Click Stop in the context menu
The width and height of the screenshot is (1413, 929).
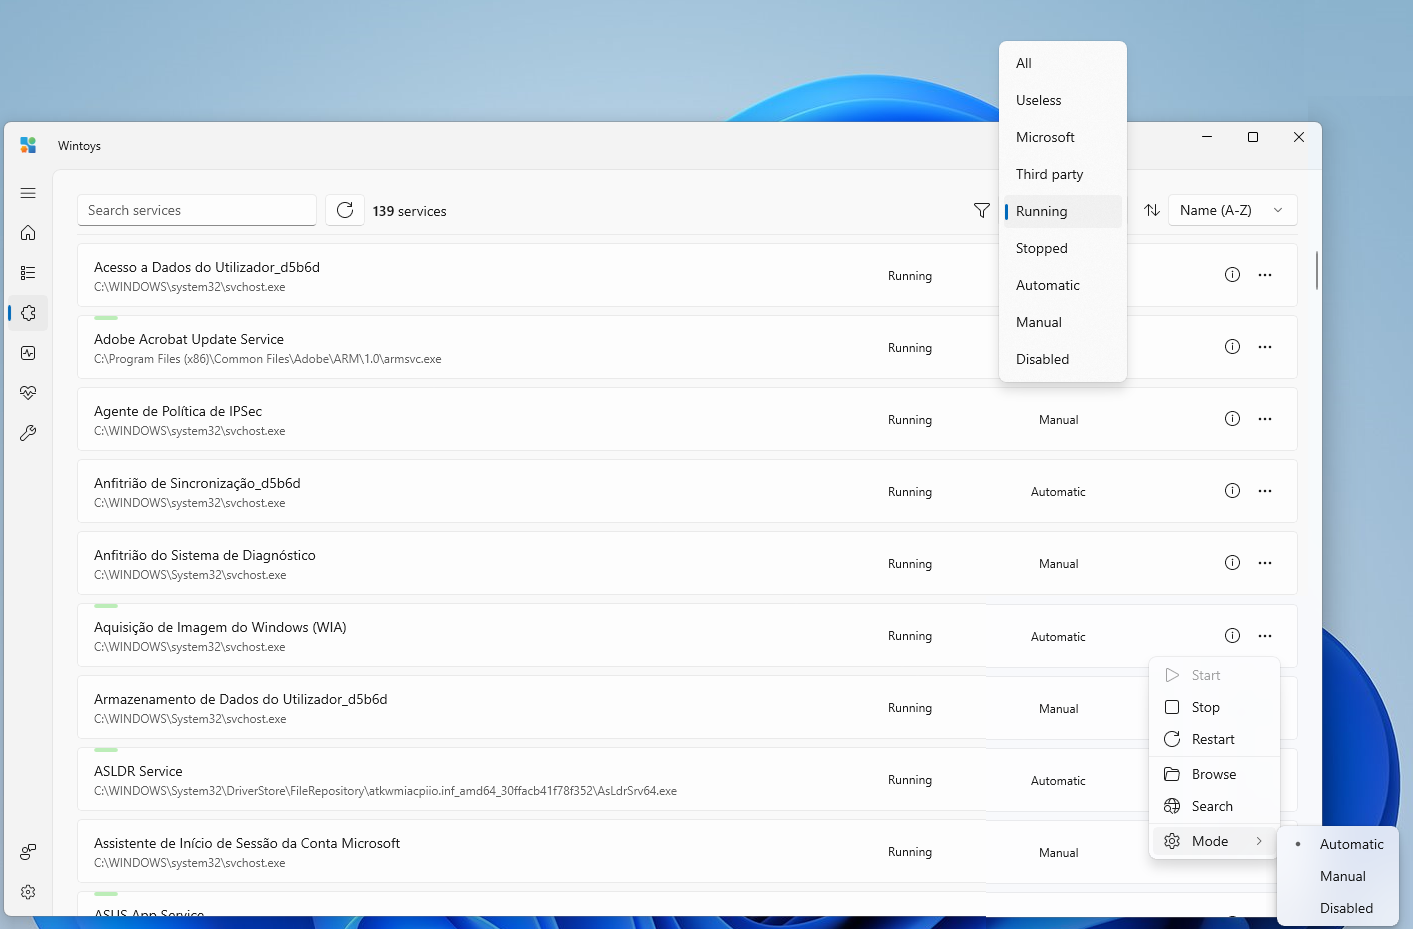pyautogui.click(x=1214, y=707)
